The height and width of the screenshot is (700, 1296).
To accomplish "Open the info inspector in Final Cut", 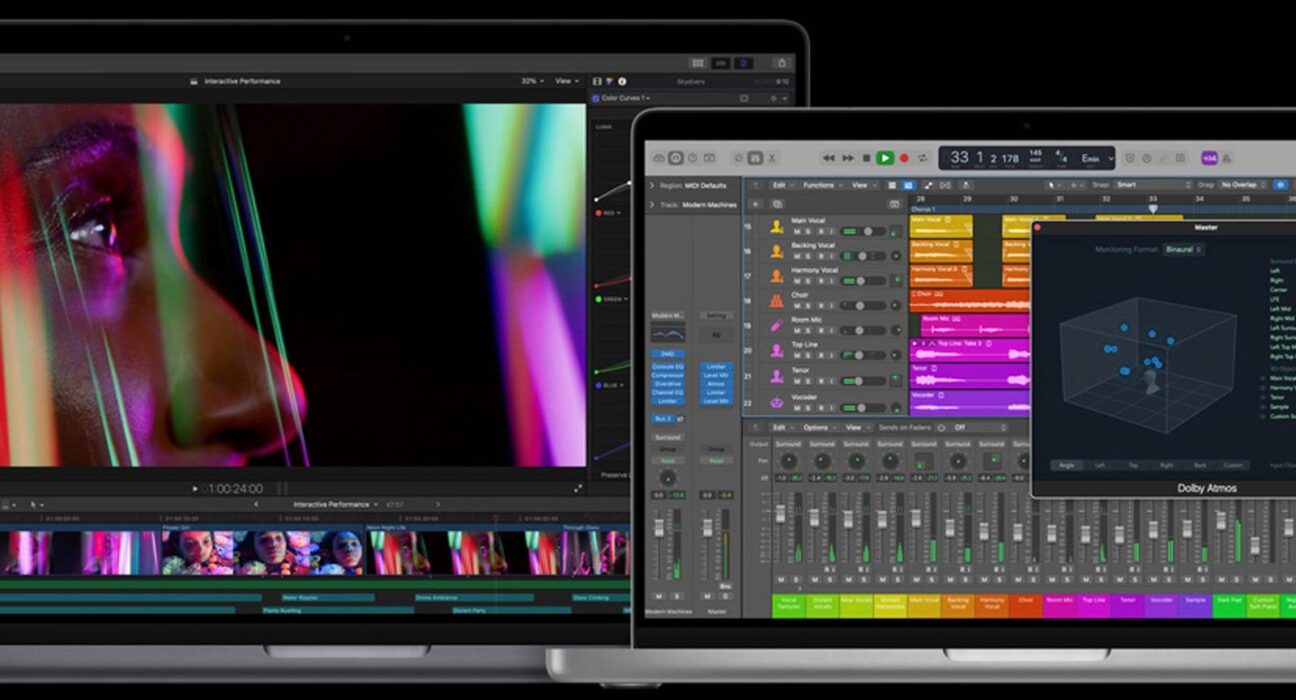I will [x=622, y=81].
